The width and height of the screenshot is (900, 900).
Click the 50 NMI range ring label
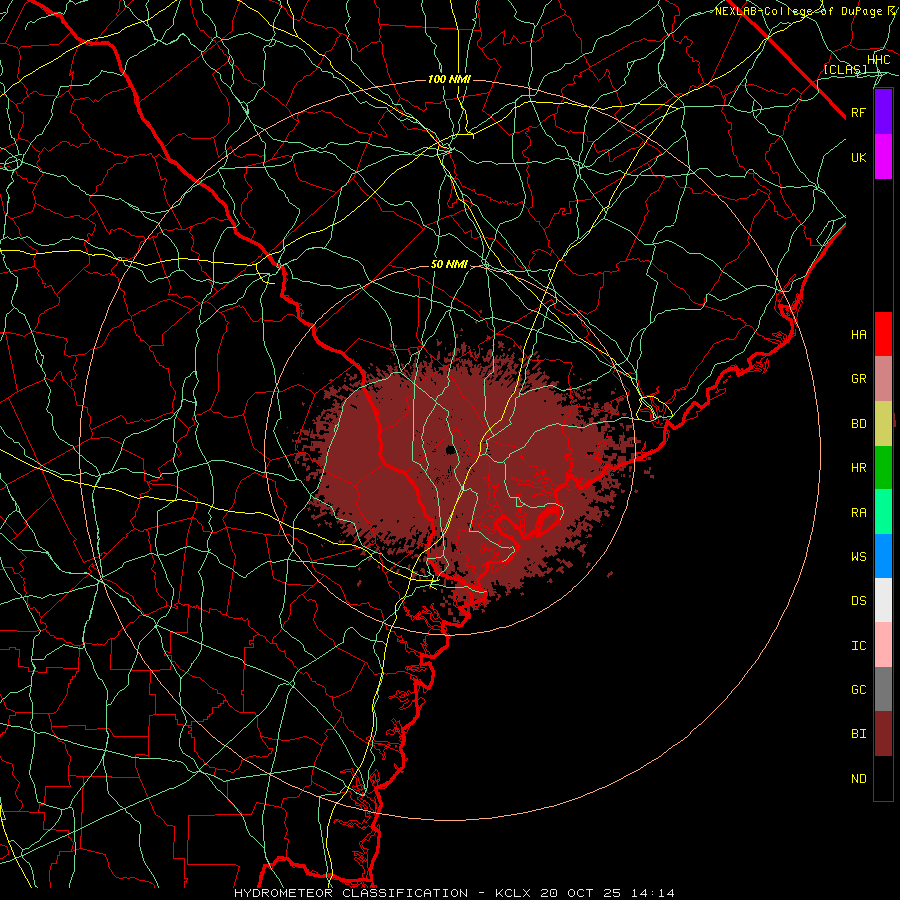tap(449, 265)
